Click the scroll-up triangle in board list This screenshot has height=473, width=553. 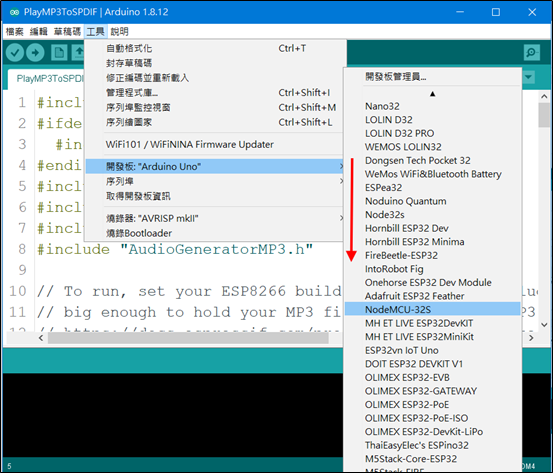[432, 94]
